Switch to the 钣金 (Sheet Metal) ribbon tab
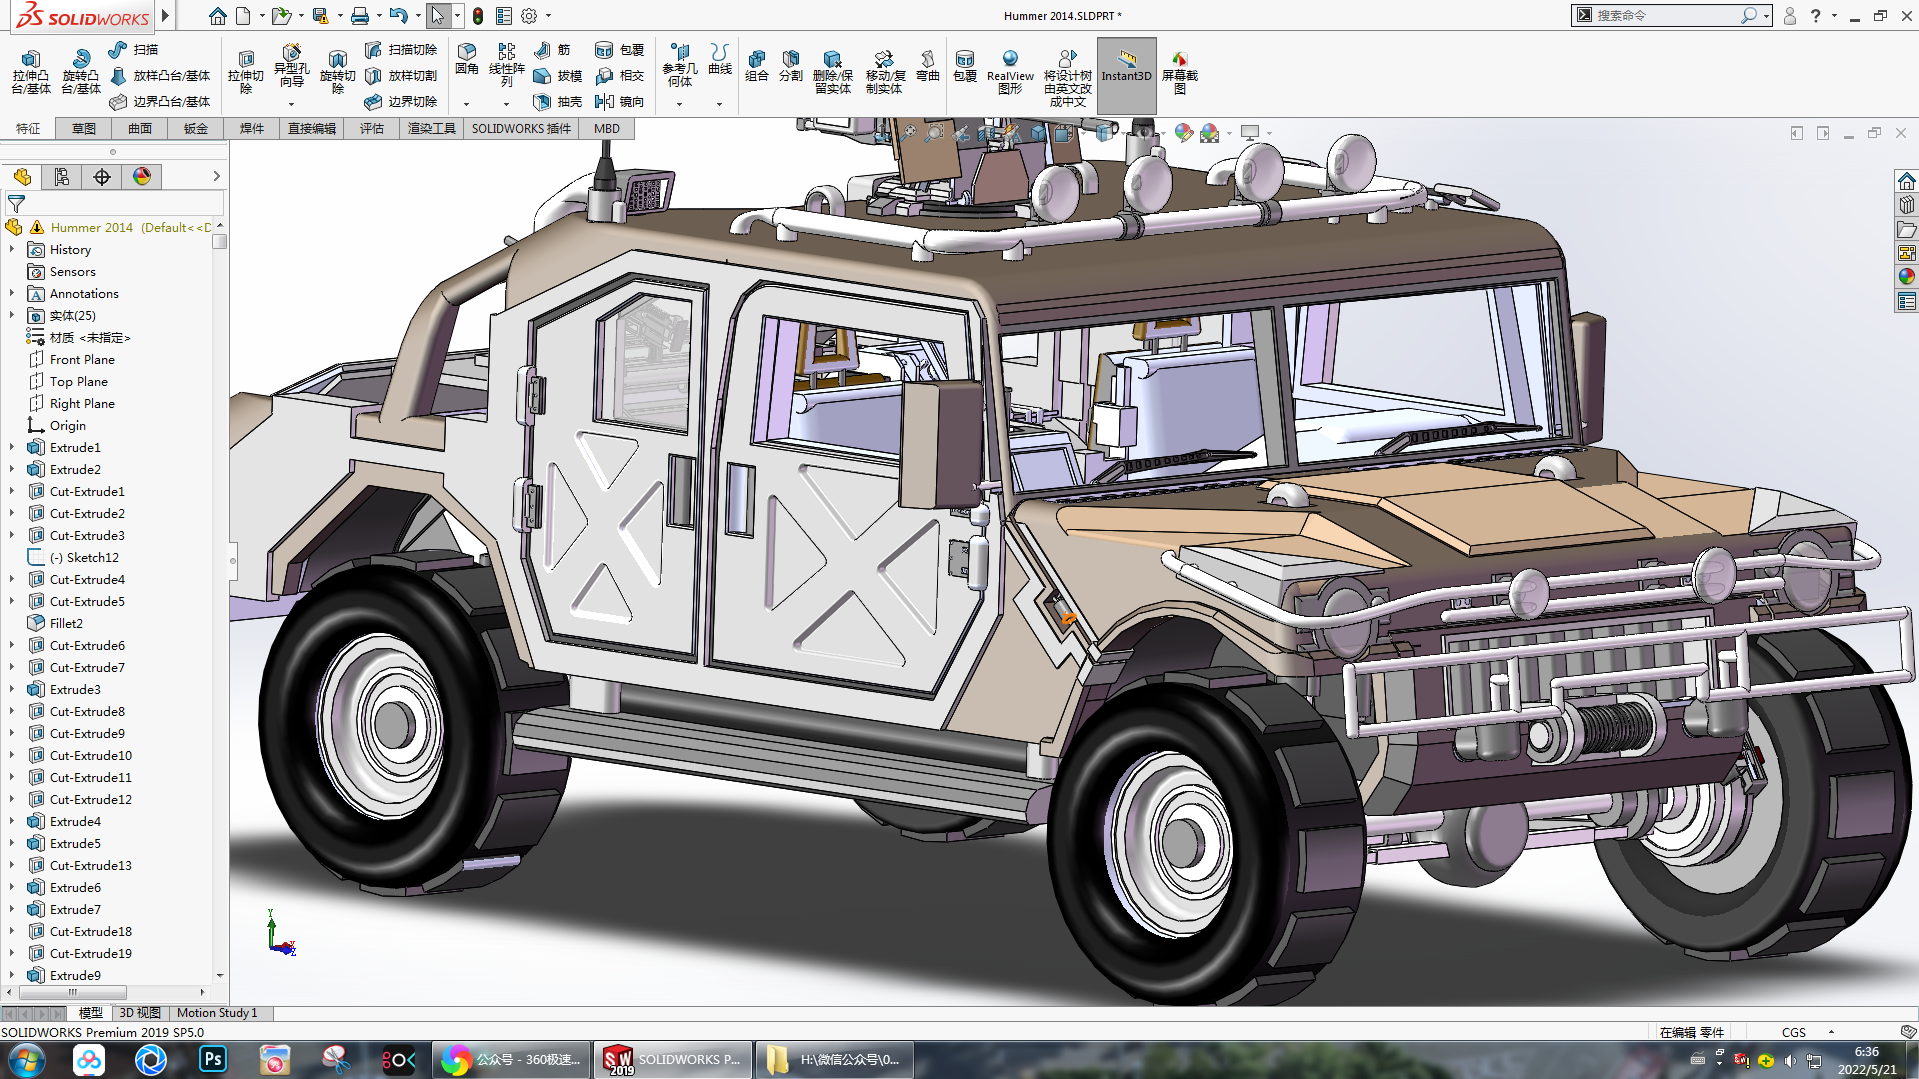 point(196,129)
